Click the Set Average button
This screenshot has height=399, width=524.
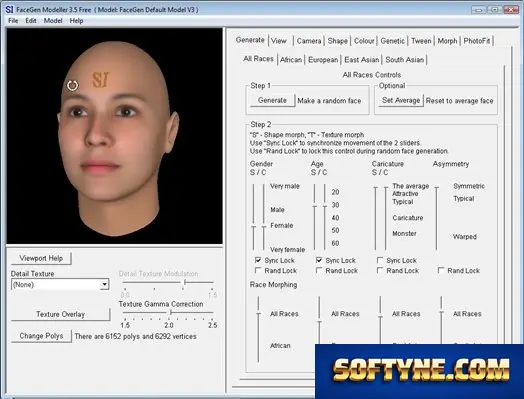click(x=401, y=100)
